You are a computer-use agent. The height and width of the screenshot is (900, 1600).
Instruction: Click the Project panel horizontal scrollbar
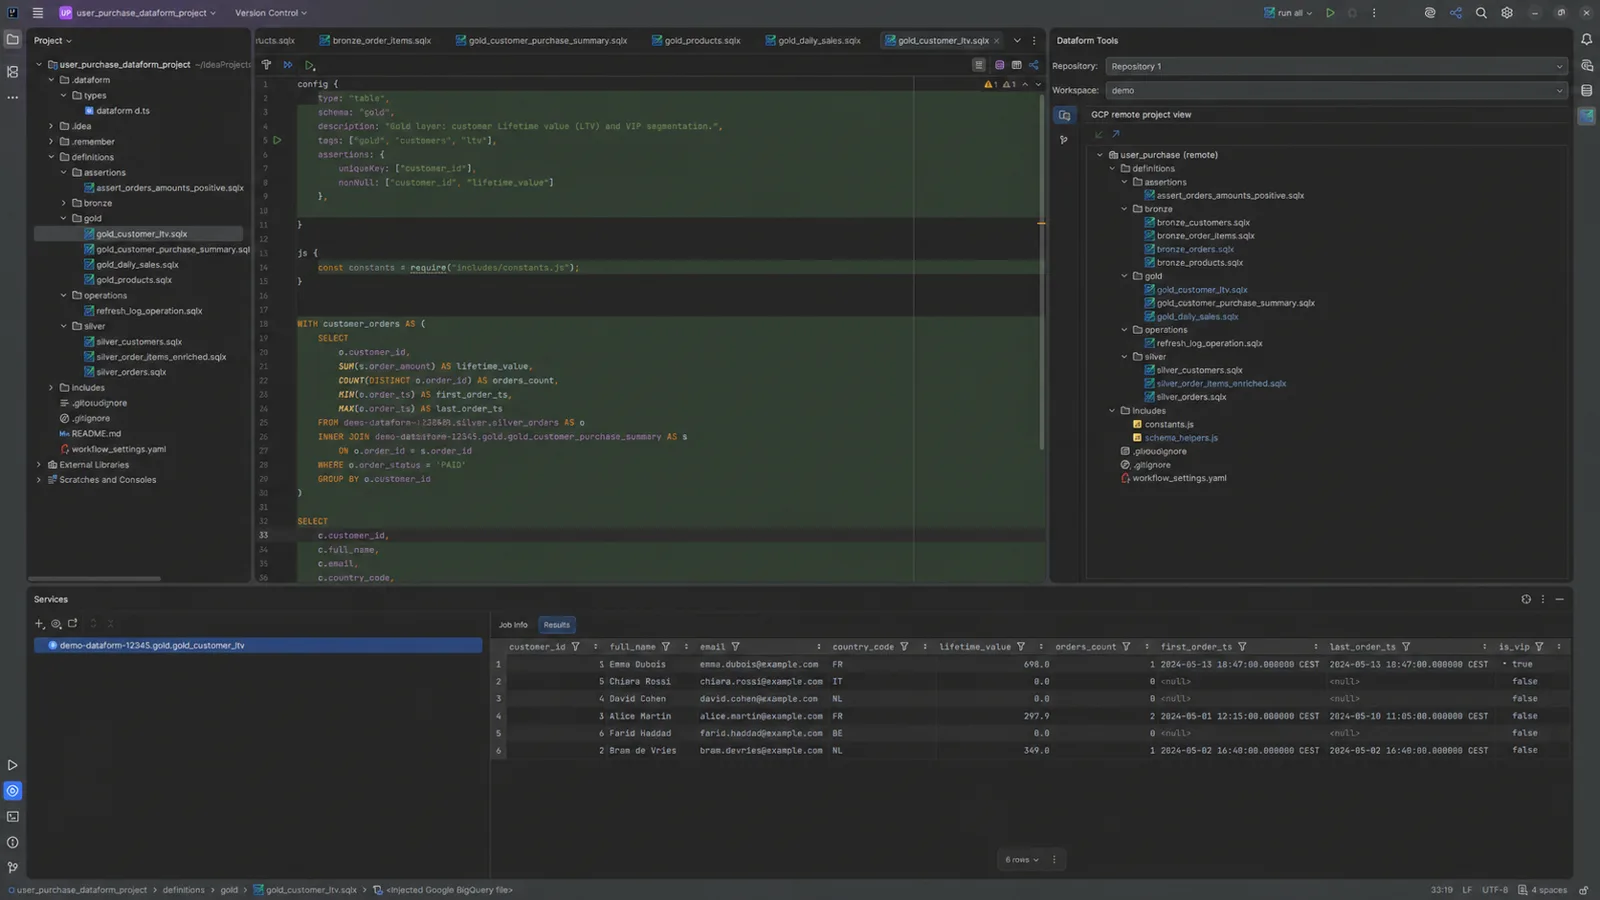pyautogui.click(x=94, y=578)
